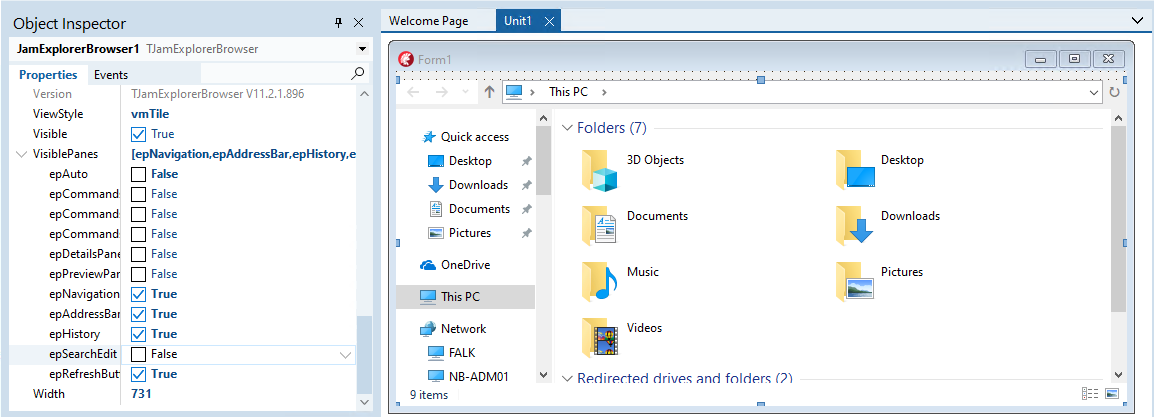Close the Unit1 tab
This screenshot has width=1154, height=417.
click(x=549, y=21)
